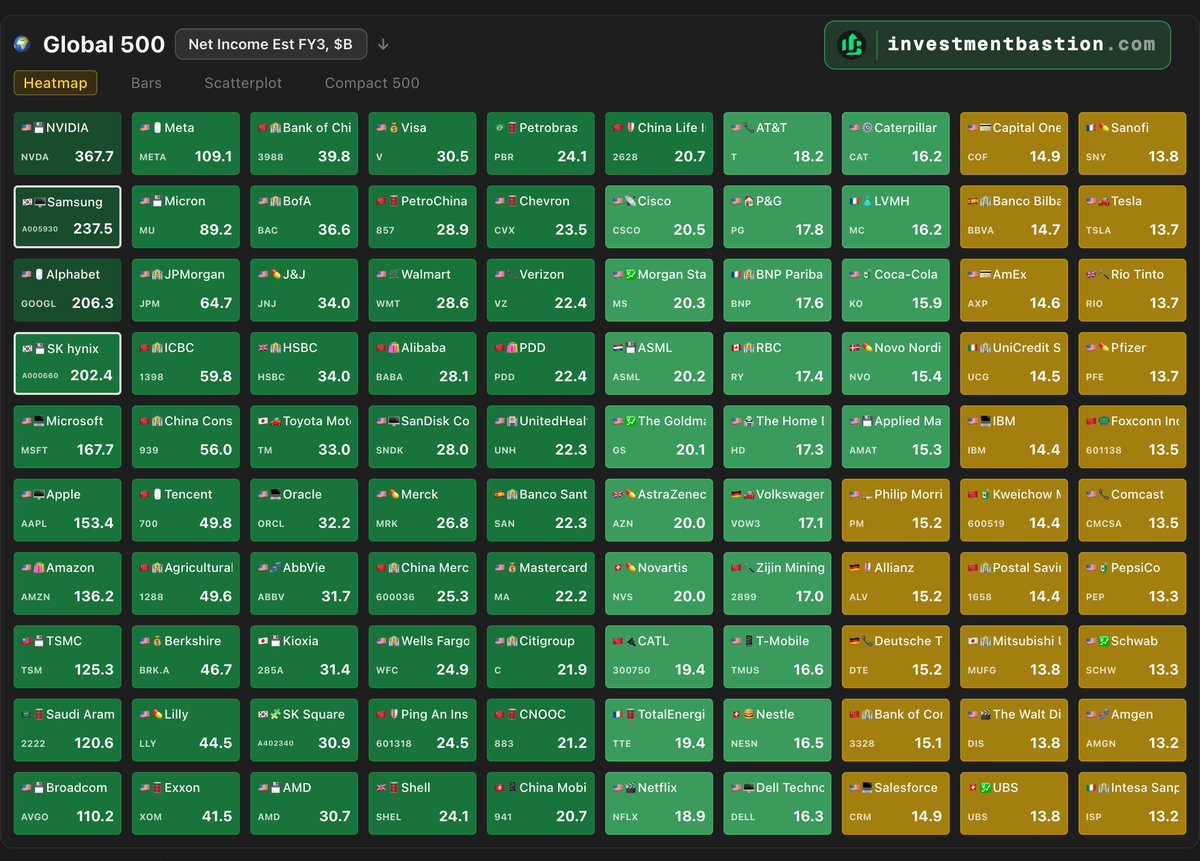Select the CNOOC 883 tile
1200x861 pixels.
(x=541, y=730)
